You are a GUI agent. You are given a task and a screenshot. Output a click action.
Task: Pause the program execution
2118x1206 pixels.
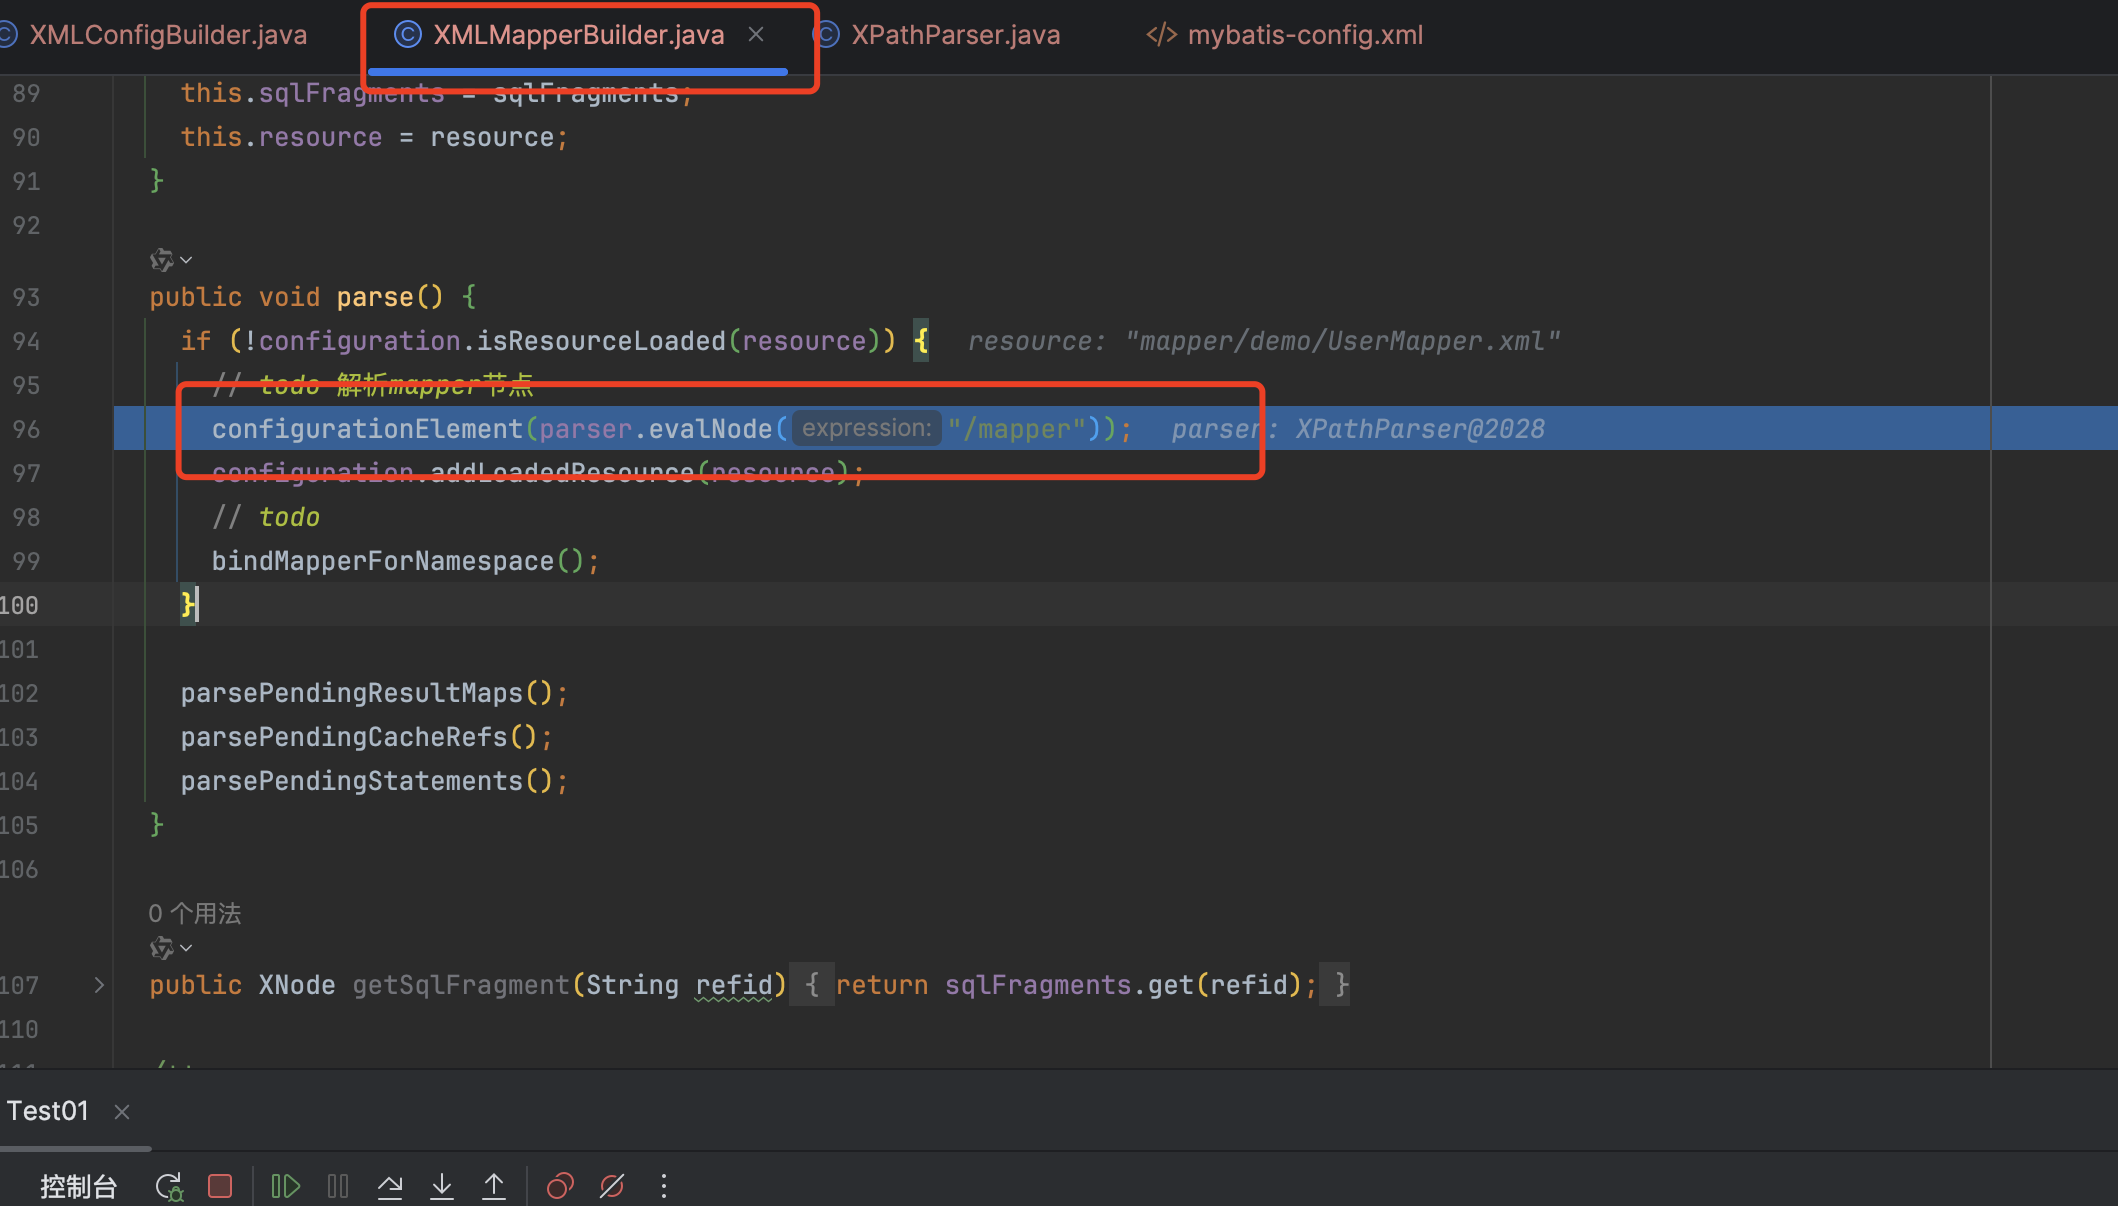click(338, 1187)
